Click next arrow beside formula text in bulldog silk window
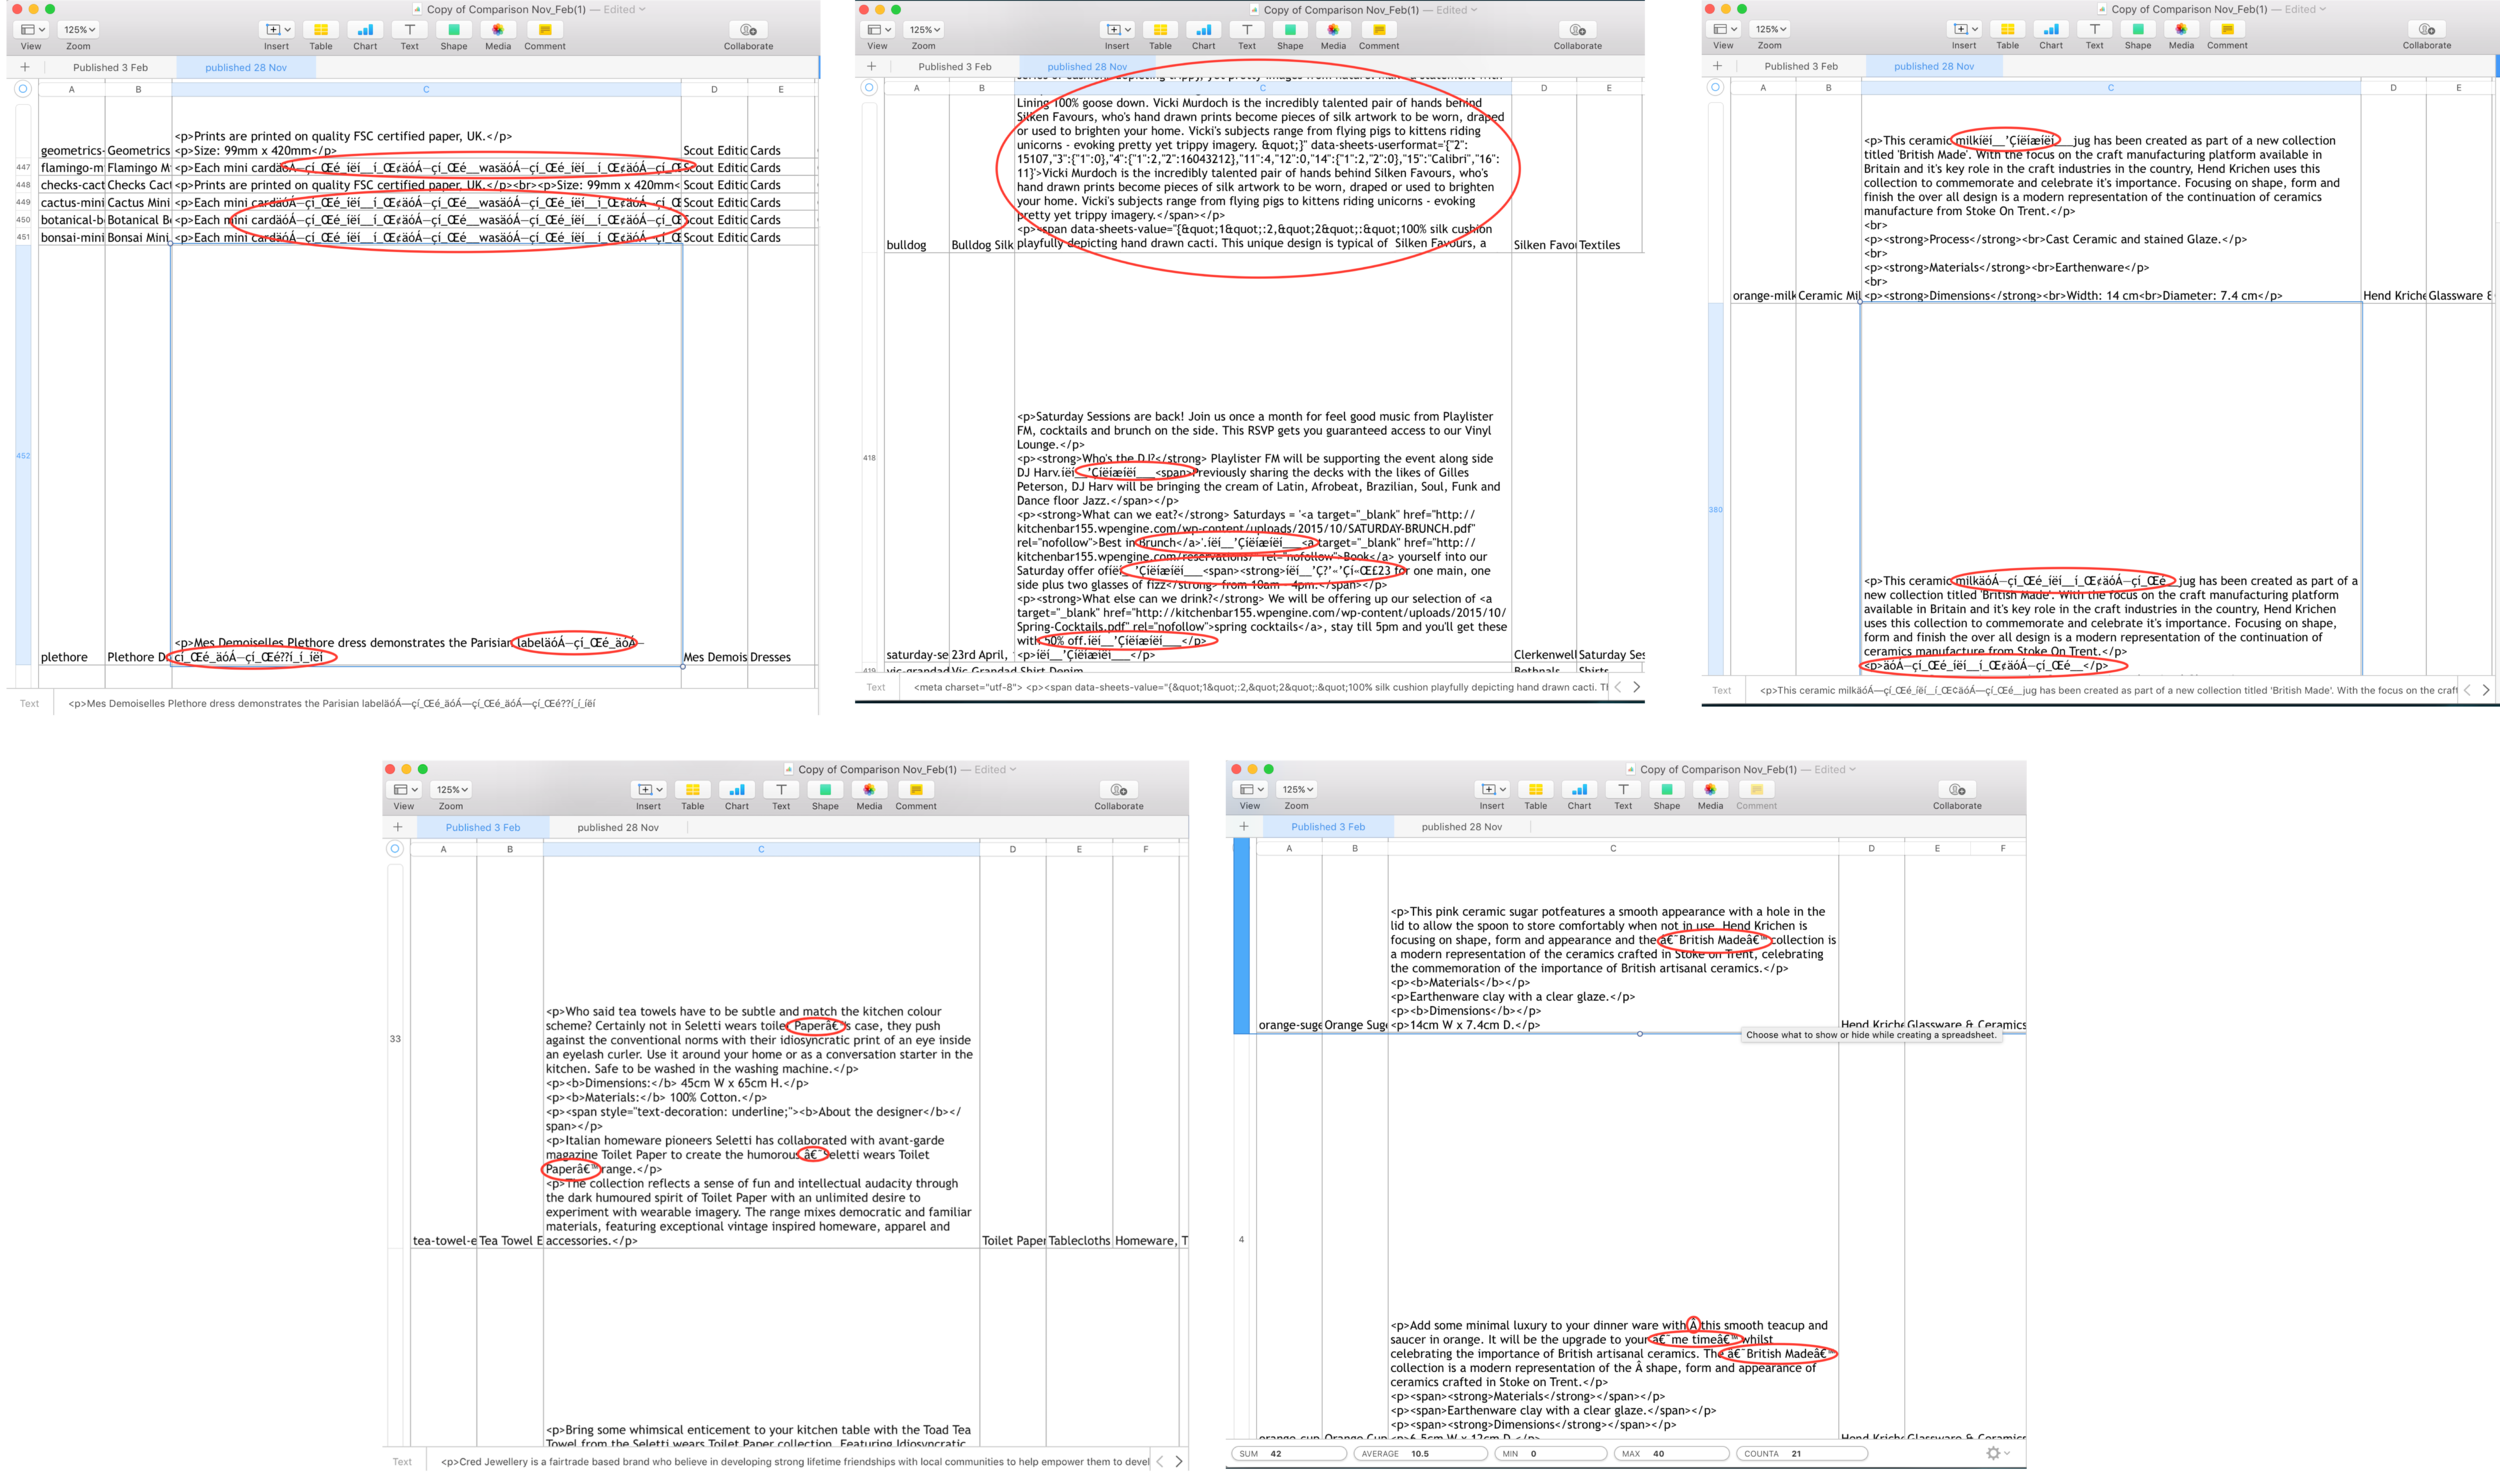Screen dimensions: 2500x1472 [x=1636, y=688]
